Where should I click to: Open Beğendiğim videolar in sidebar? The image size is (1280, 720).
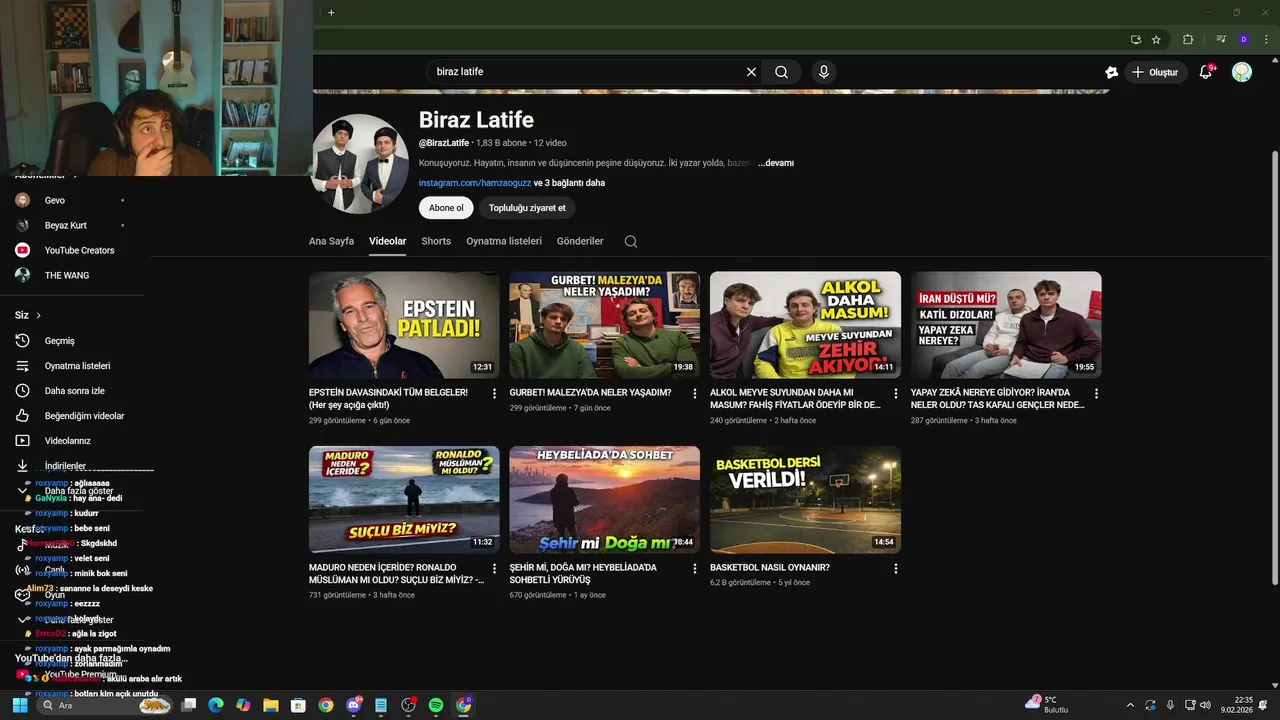pyautogui.click(x=70, y=416)
